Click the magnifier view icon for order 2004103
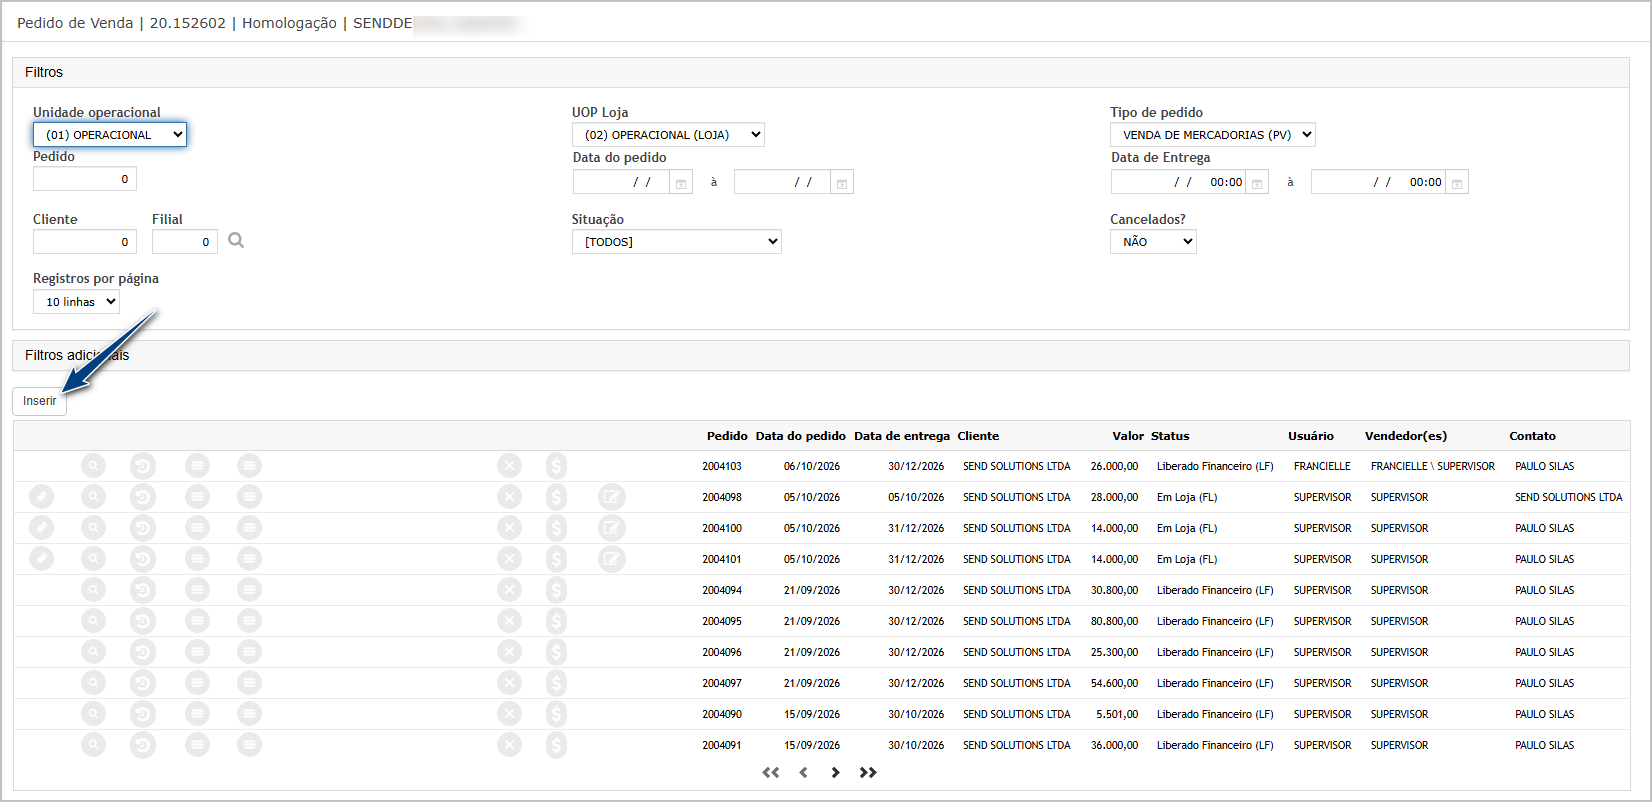This screenshot has width=1652, height=802. coord(93,466)
